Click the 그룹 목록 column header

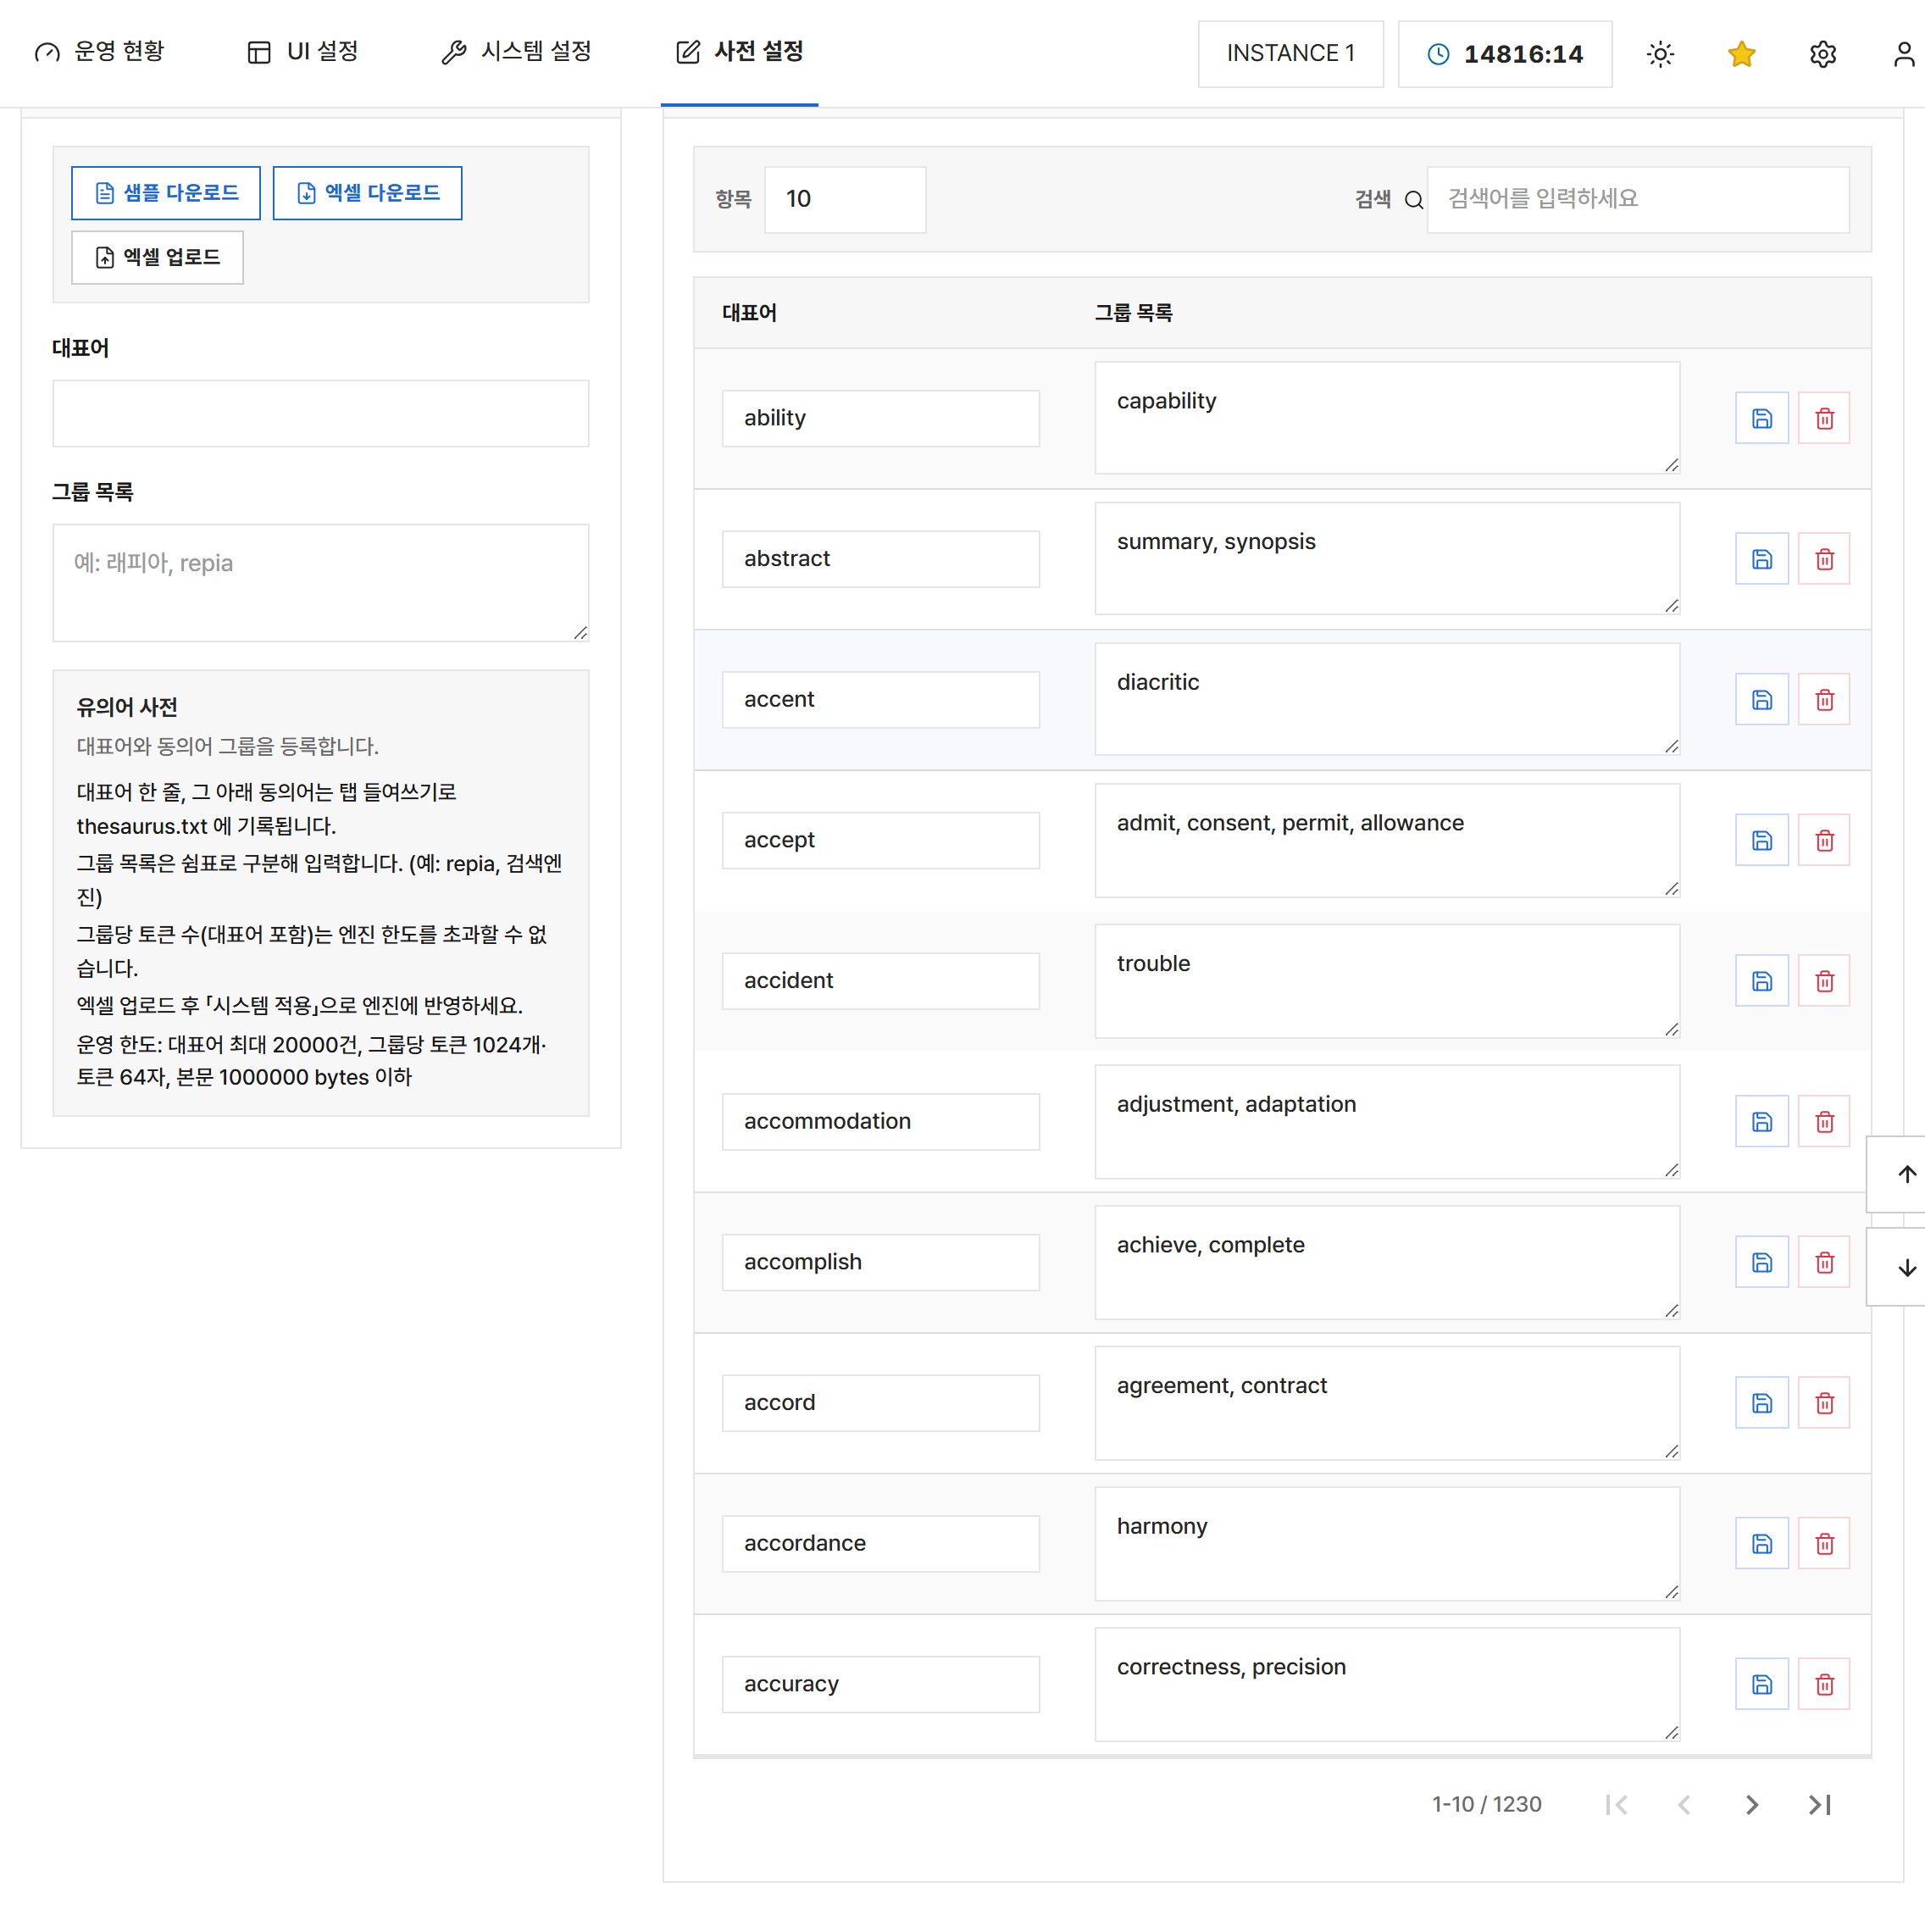[x=1133, y=313]
